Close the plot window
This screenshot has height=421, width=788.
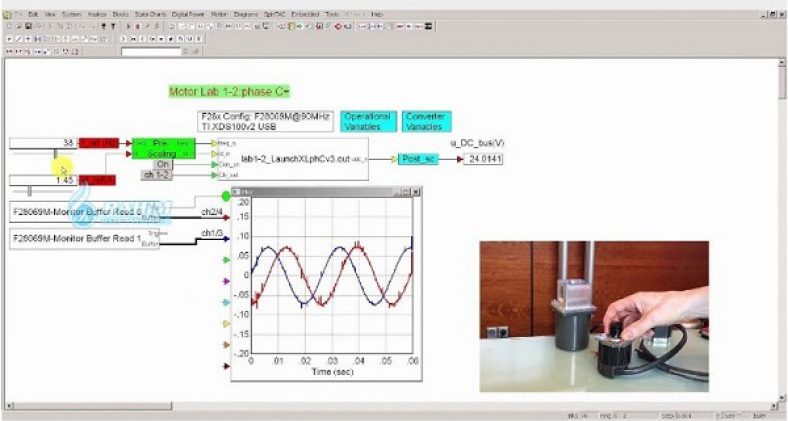pyautogui.click(x=416, y=192)
